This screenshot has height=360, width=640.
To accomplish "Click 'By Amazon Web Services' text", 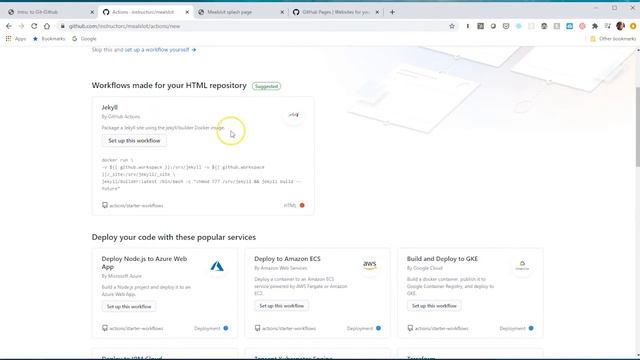I will (x=281, y=268).
